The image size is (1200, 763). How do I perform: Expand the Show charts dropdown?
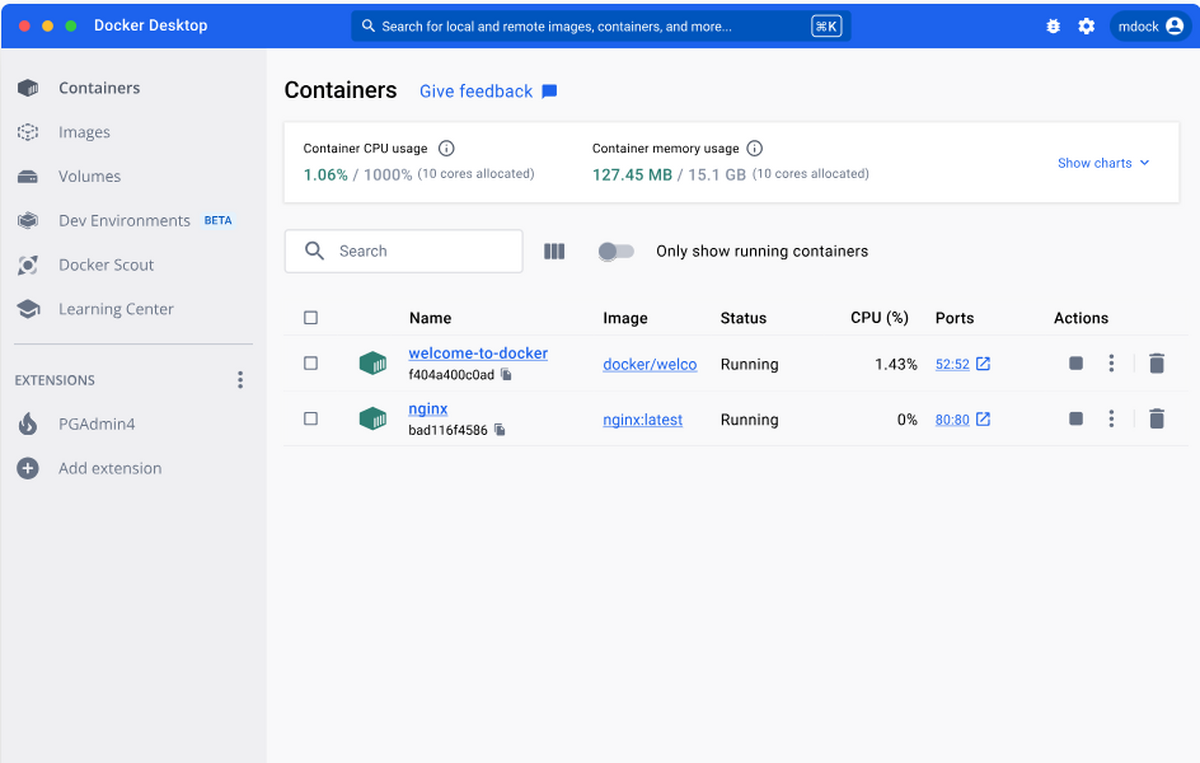click(1103, 162)
